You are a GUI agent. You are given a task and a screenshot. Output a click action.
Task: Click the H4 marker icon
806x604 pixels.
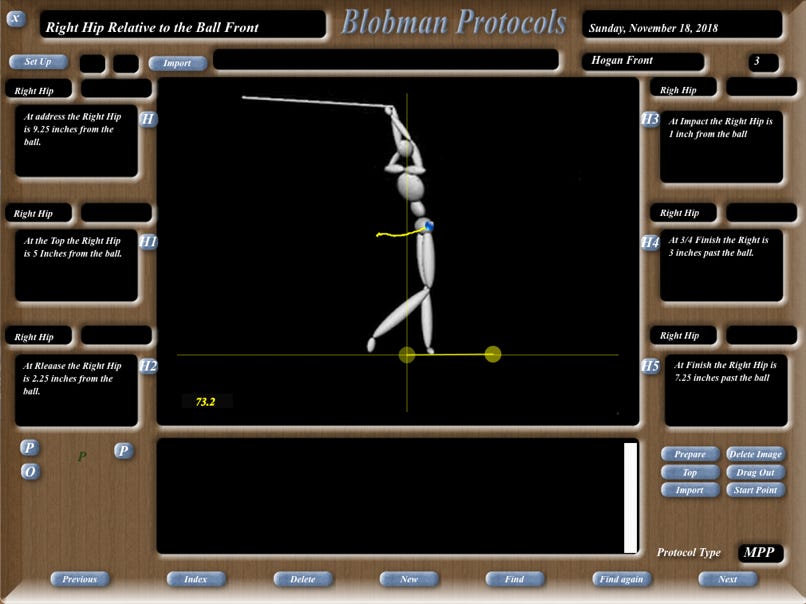(650, 242)
